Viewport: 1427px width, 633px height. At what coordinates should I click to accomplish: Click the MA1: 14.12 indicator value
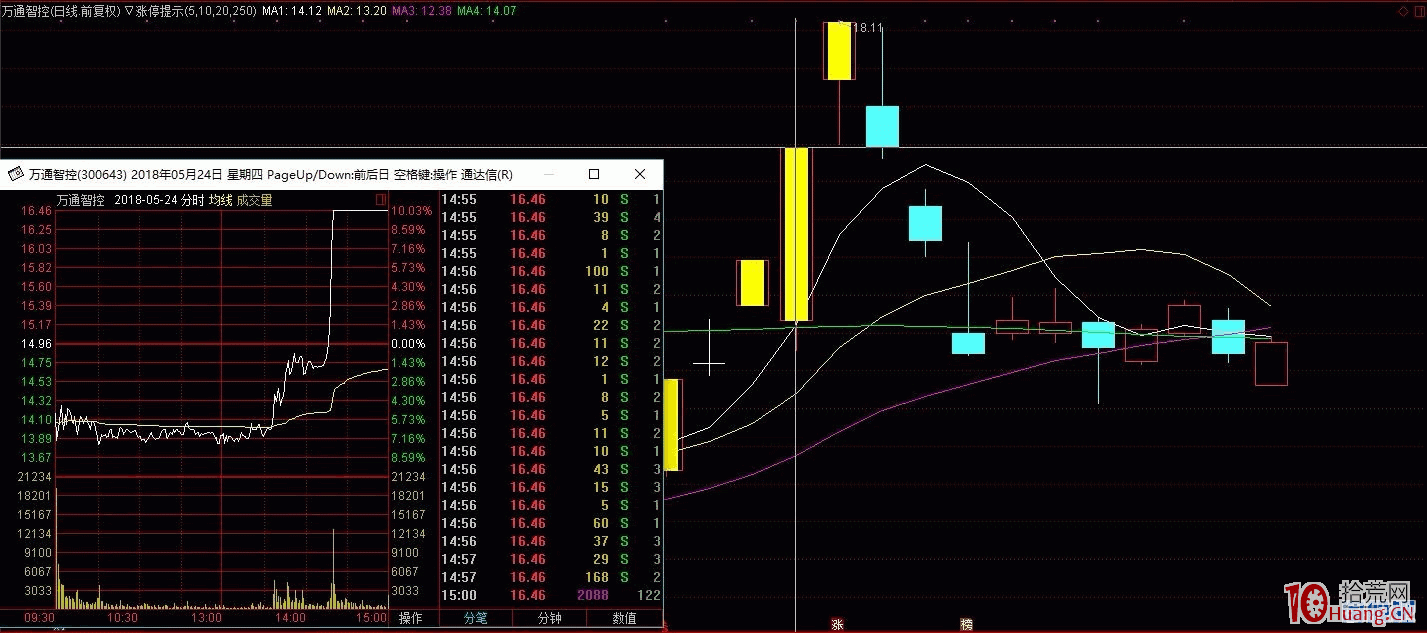(x=291, y=10)
